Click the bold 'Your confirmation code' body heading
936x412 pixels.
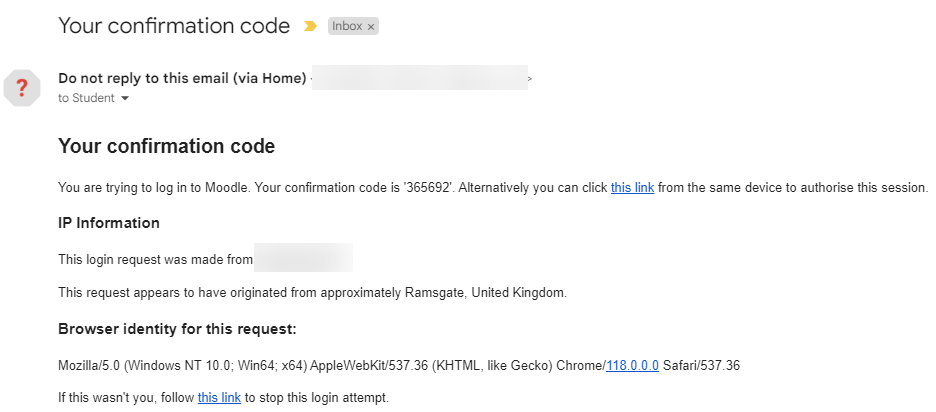[167, 146]
